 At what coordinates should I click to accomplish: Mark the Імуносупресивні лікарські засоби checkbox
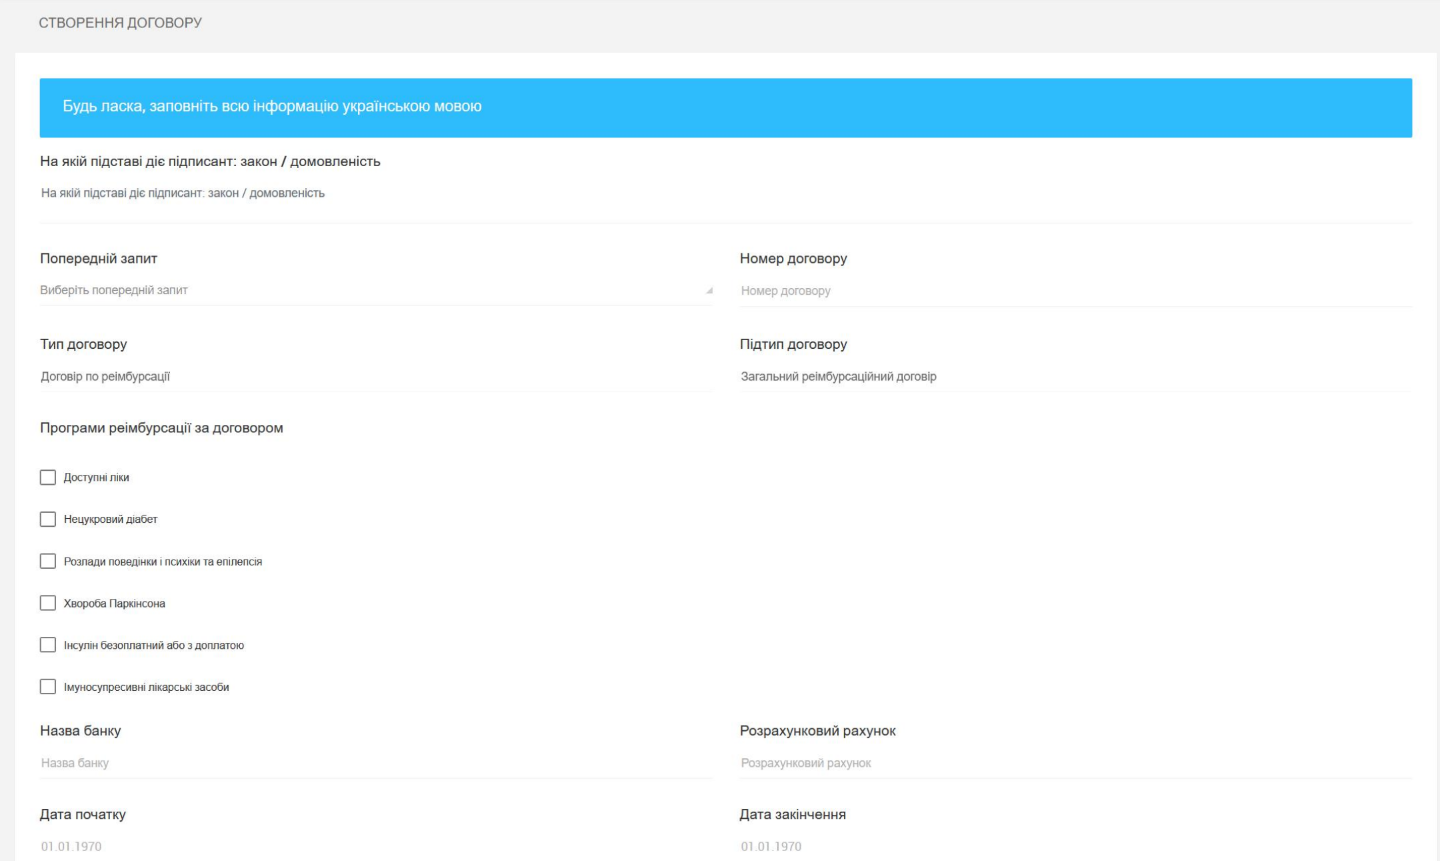[48, 688]
